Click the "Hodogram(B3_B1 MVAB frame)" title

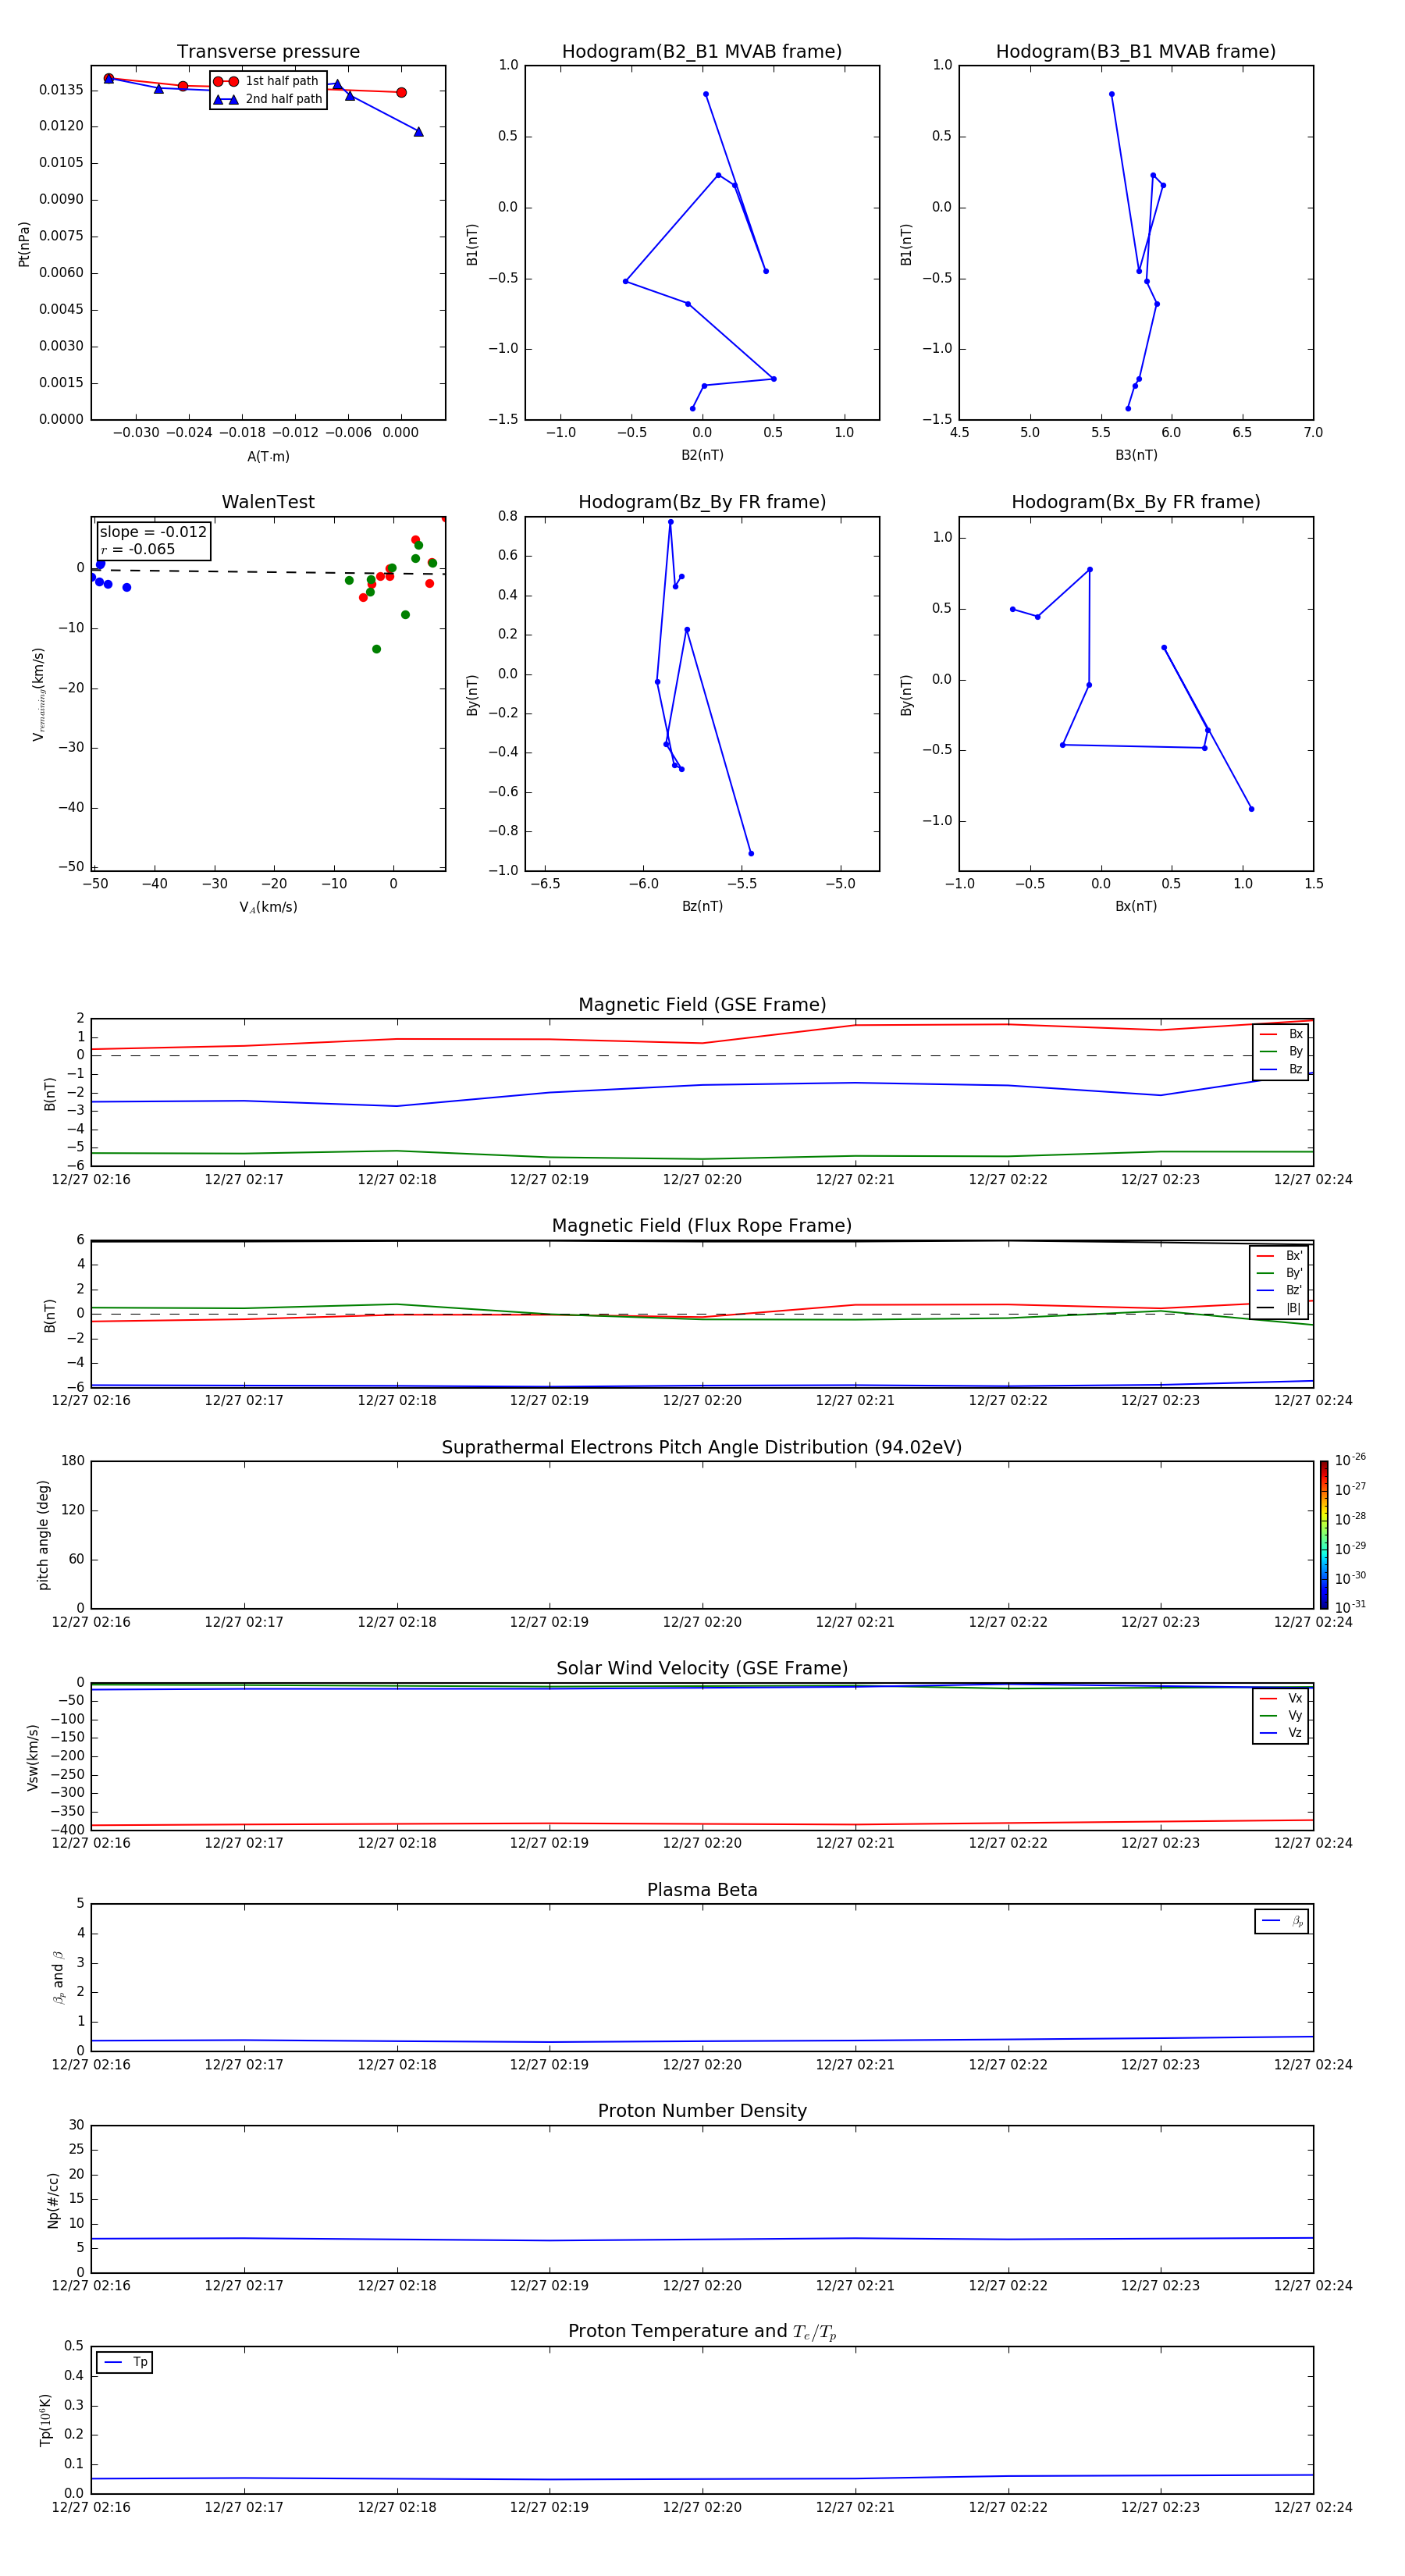[1136, 52]
